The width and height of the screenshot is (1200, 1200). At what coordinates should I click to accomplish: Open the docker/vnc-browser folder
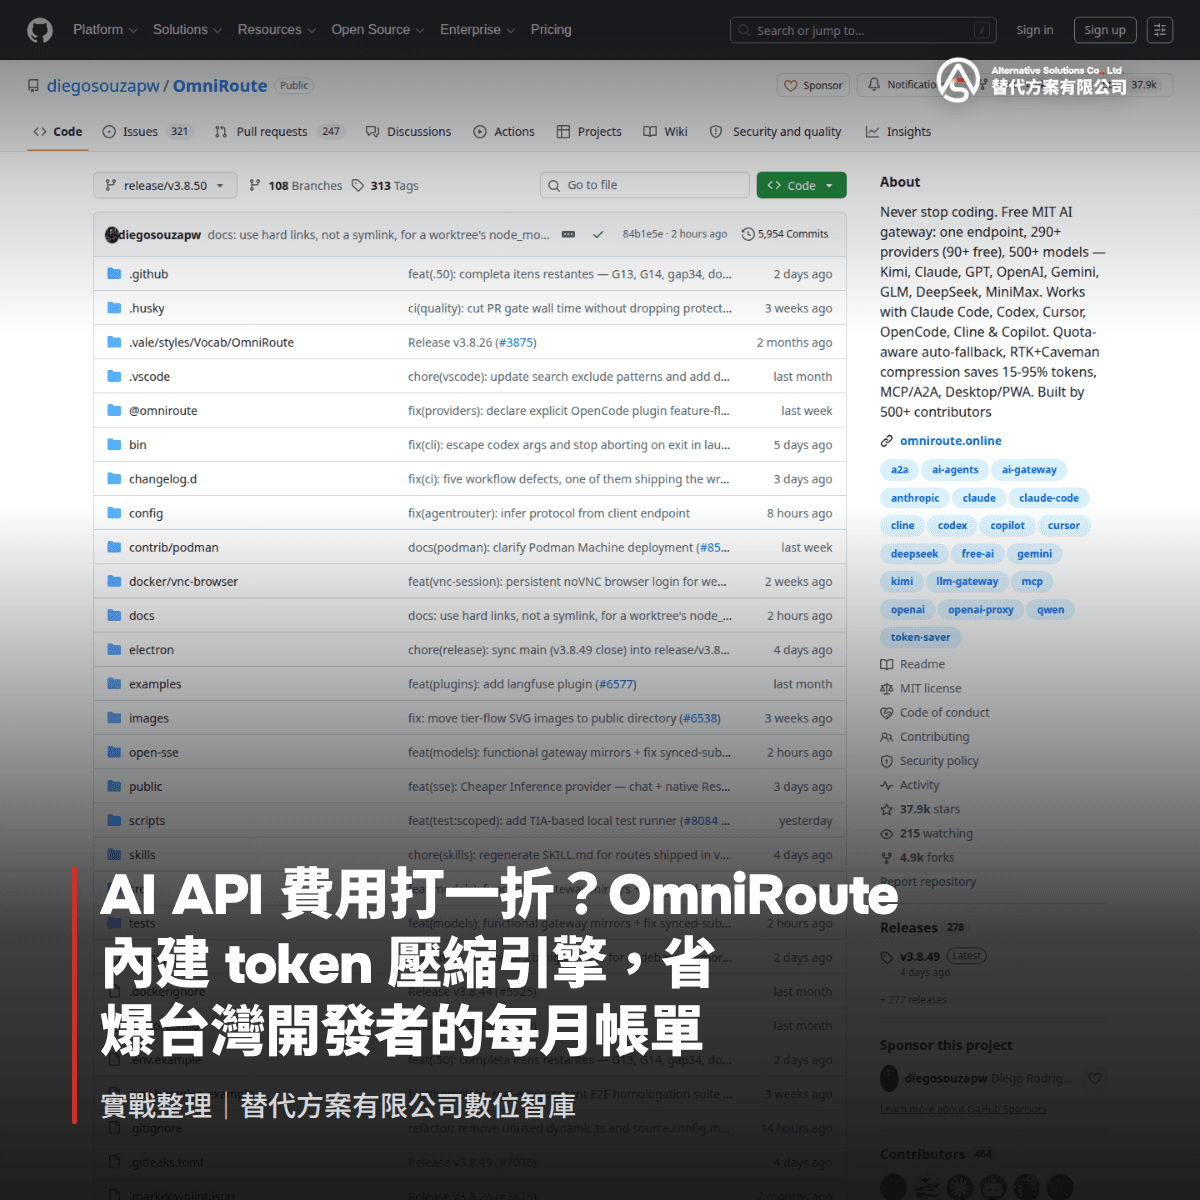[183, 581]
